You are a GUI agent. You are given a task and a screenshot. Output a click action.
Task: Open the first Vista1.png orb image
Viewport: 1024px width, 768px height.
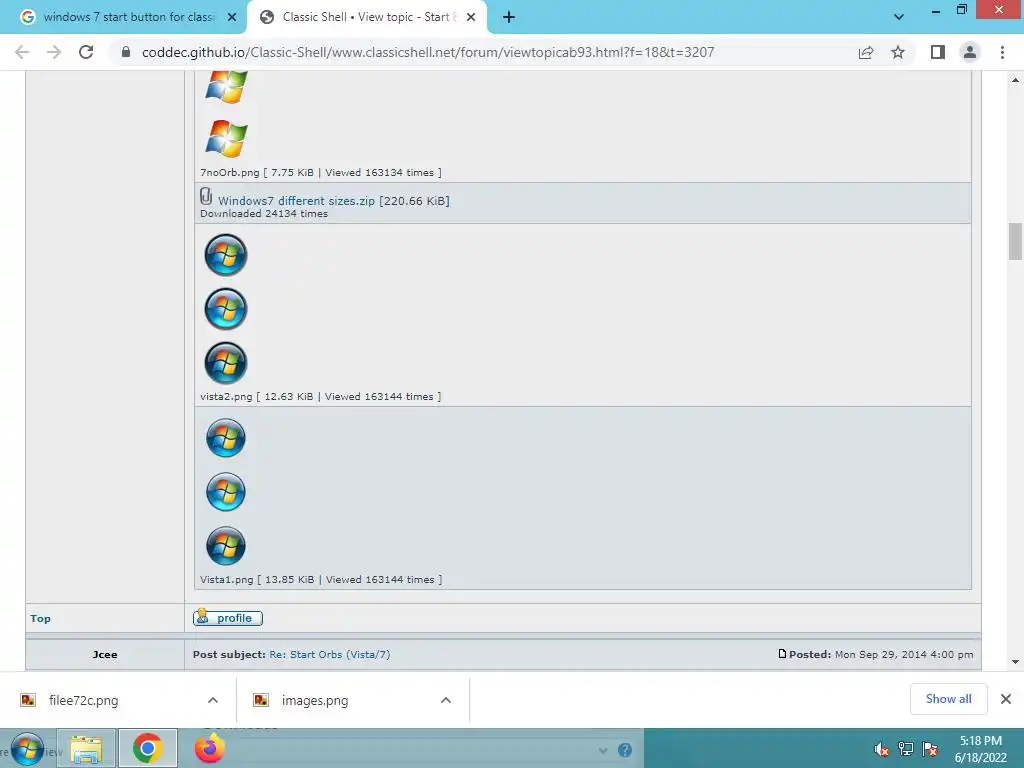pos(226,438)
